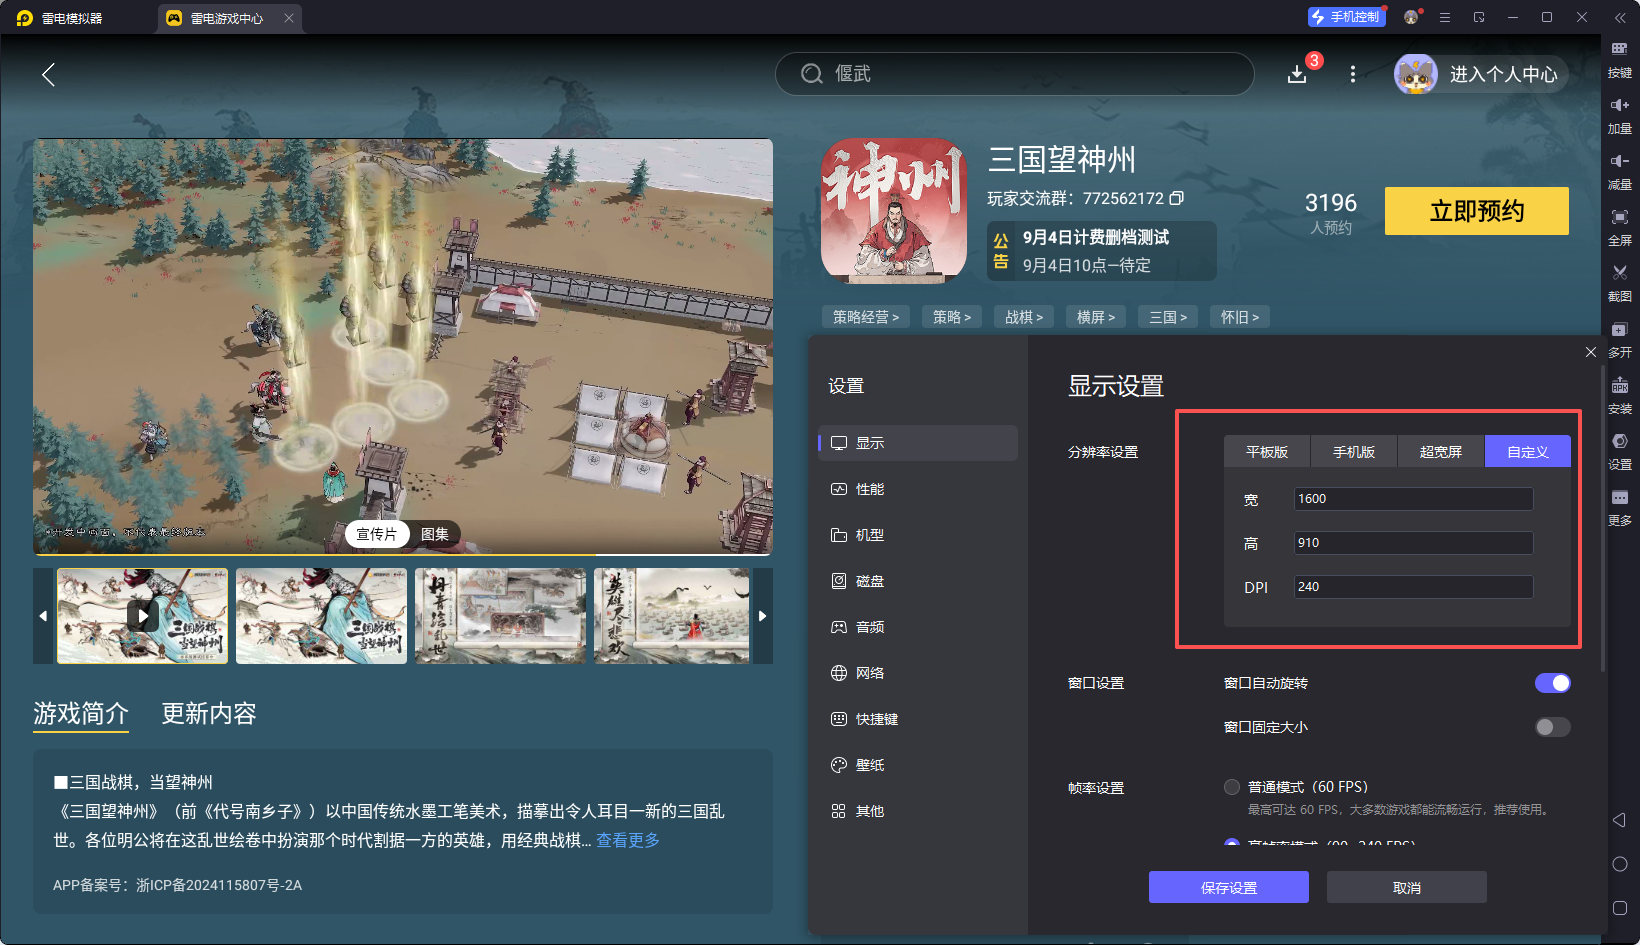This screenshot has height=945, width=1640.
Task: Click 保存设置 to save settings
Action: tap(1229, 887)
